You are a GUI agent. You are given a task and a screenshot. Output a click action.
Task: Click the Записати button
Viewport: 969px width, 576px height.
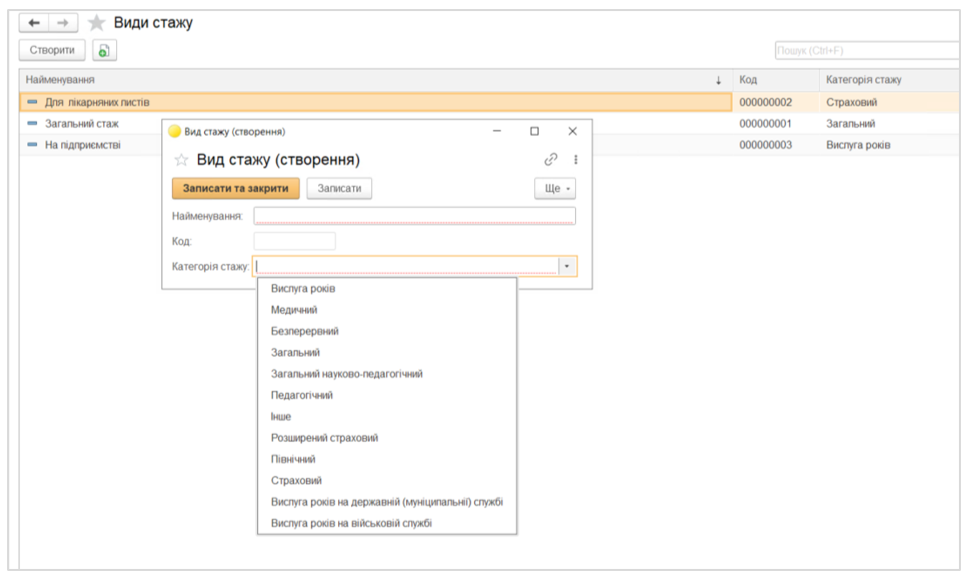click(339, 189)
